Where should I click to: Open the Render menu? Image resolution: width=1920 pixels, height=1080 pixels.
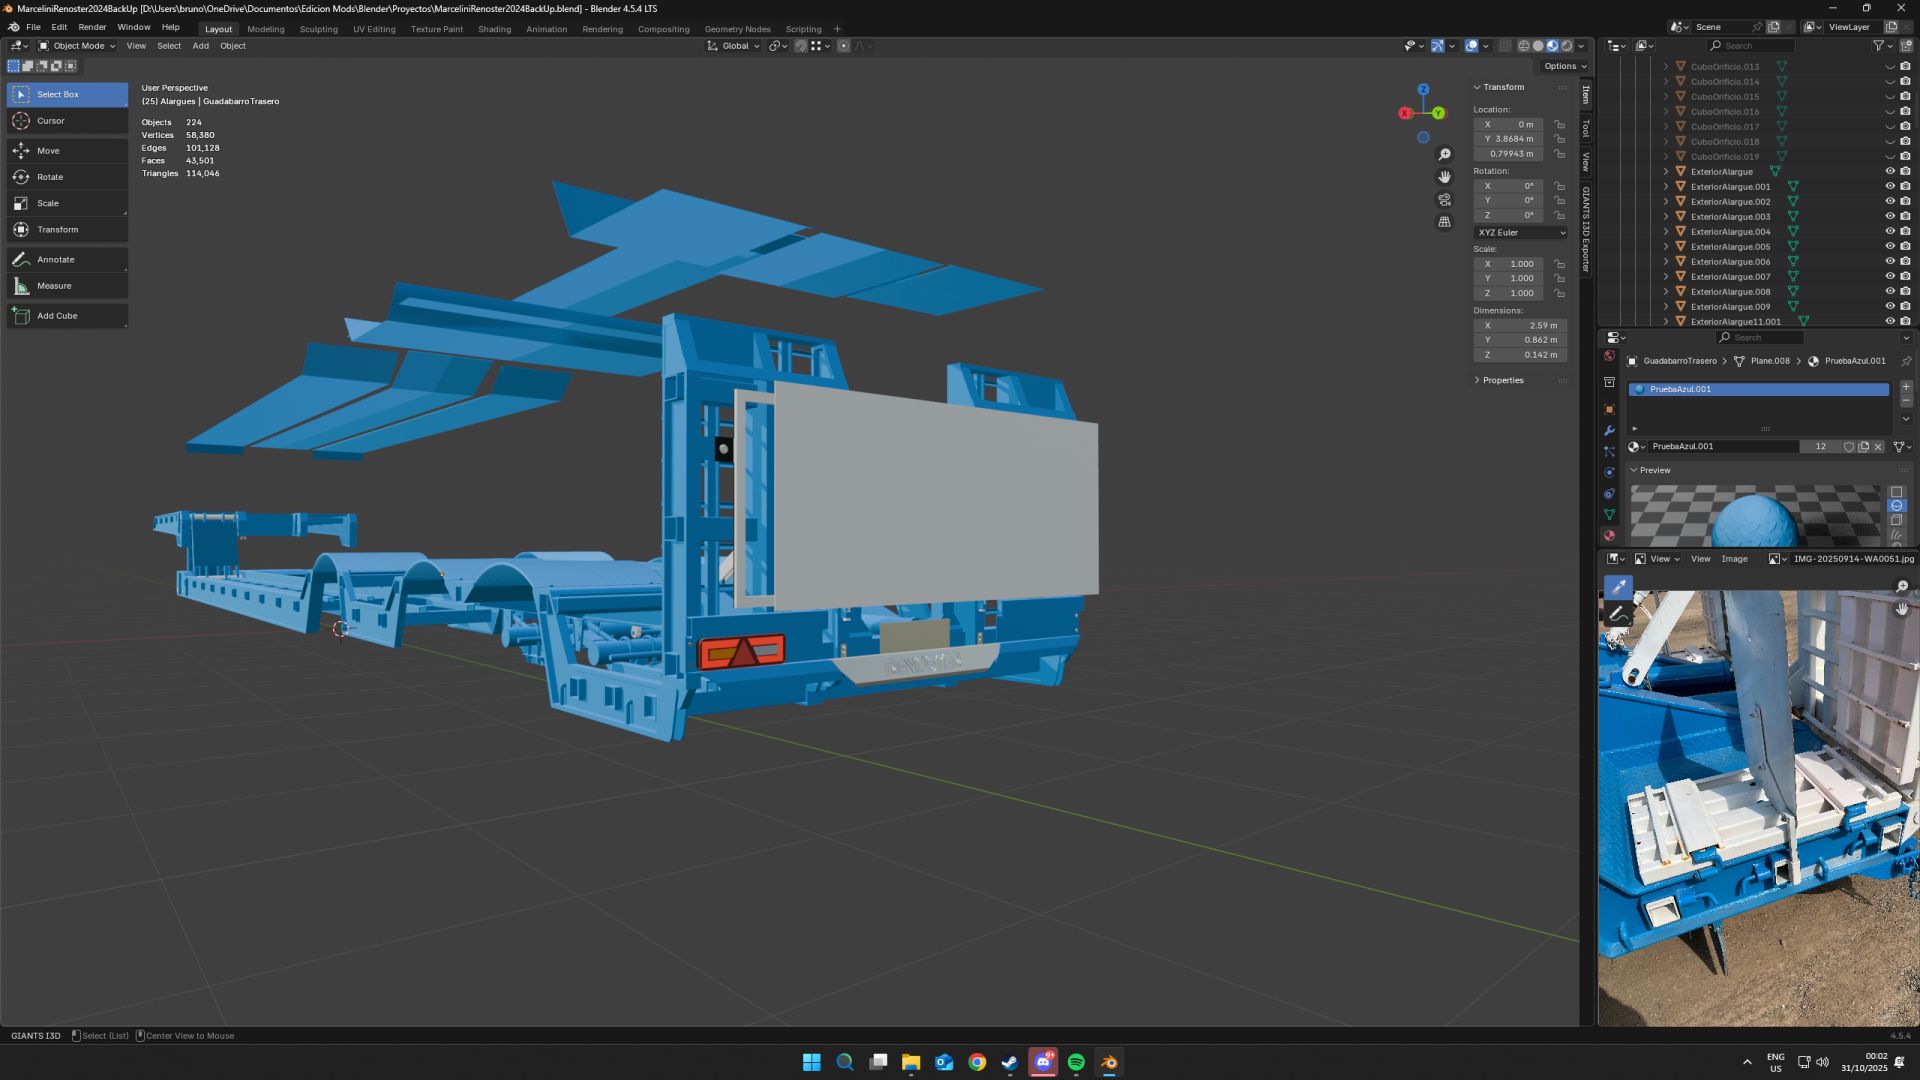[x=92, y=27]
